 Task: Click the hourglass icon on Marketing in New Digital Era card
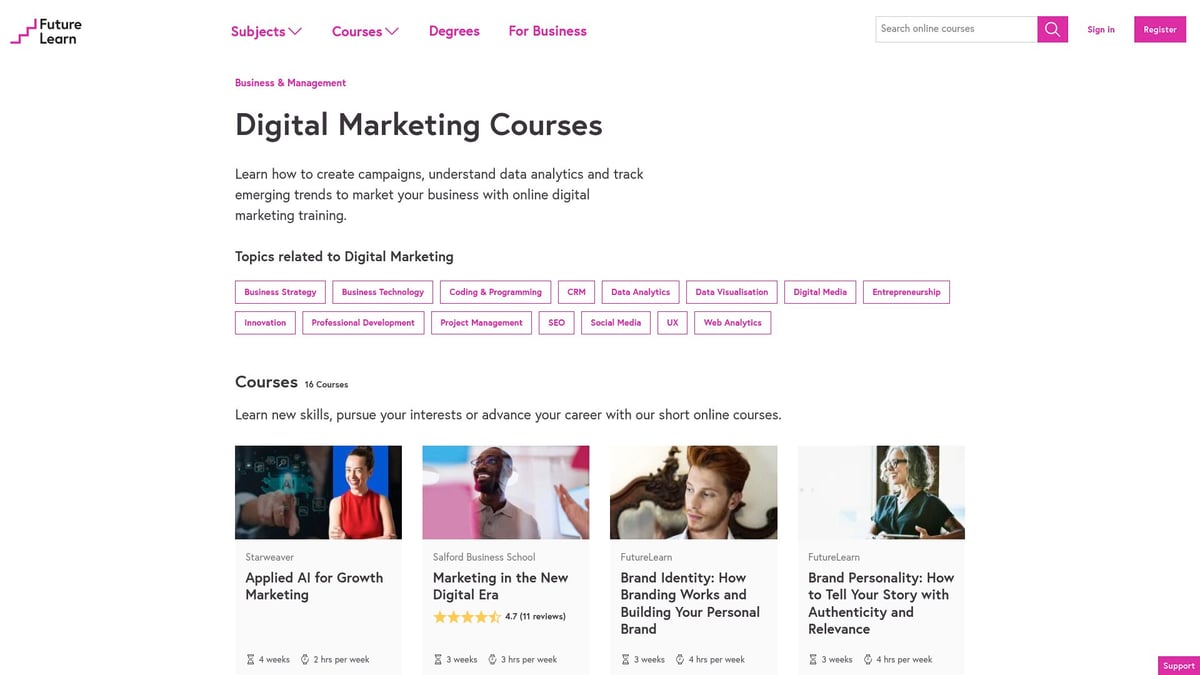[x=438, y=660]
